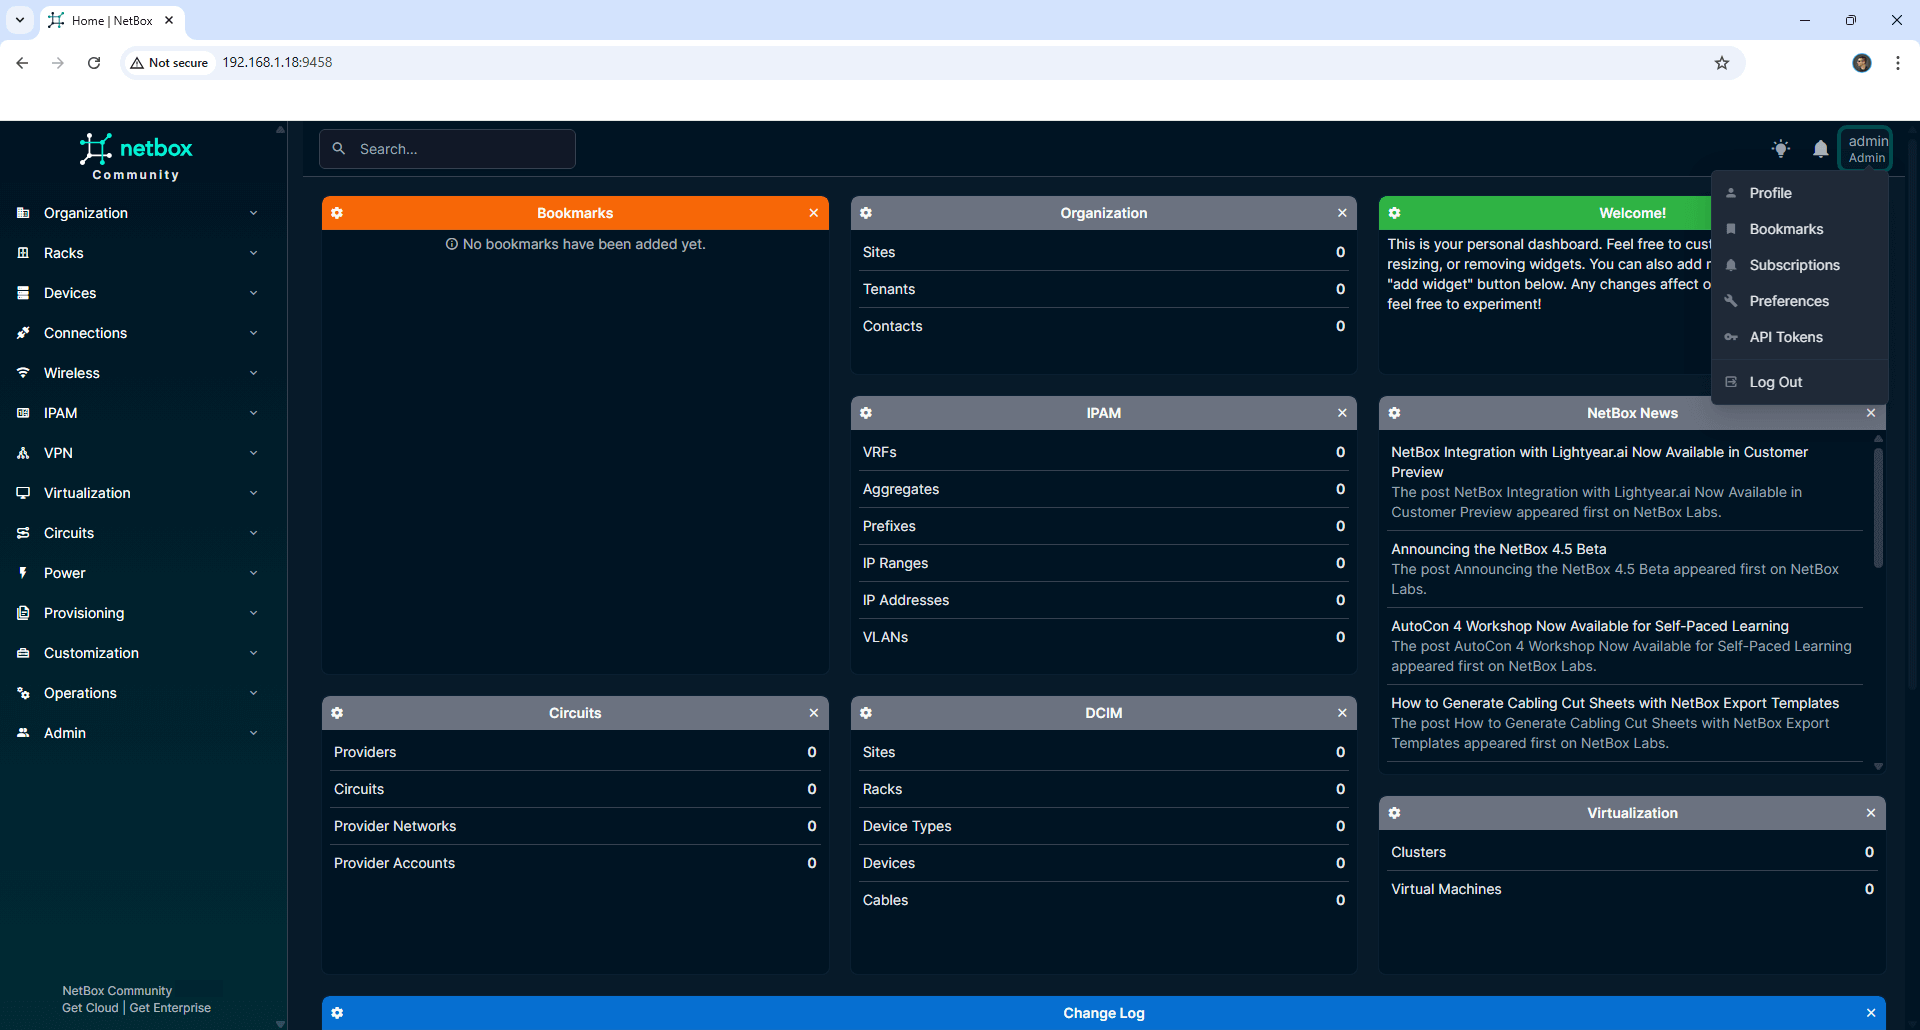Select the Home NetBox browser tab
The width and height of the screenshot is (1920, 1030).
105,20
